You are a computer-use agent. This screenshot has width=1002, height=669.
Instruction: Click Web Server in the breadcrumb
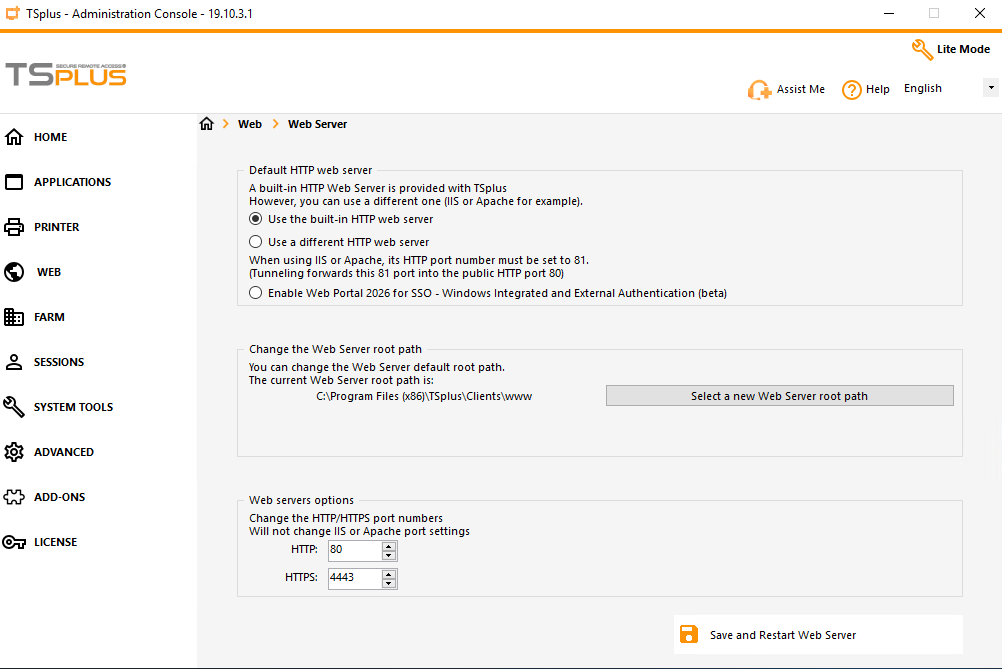tap(317, 123)
